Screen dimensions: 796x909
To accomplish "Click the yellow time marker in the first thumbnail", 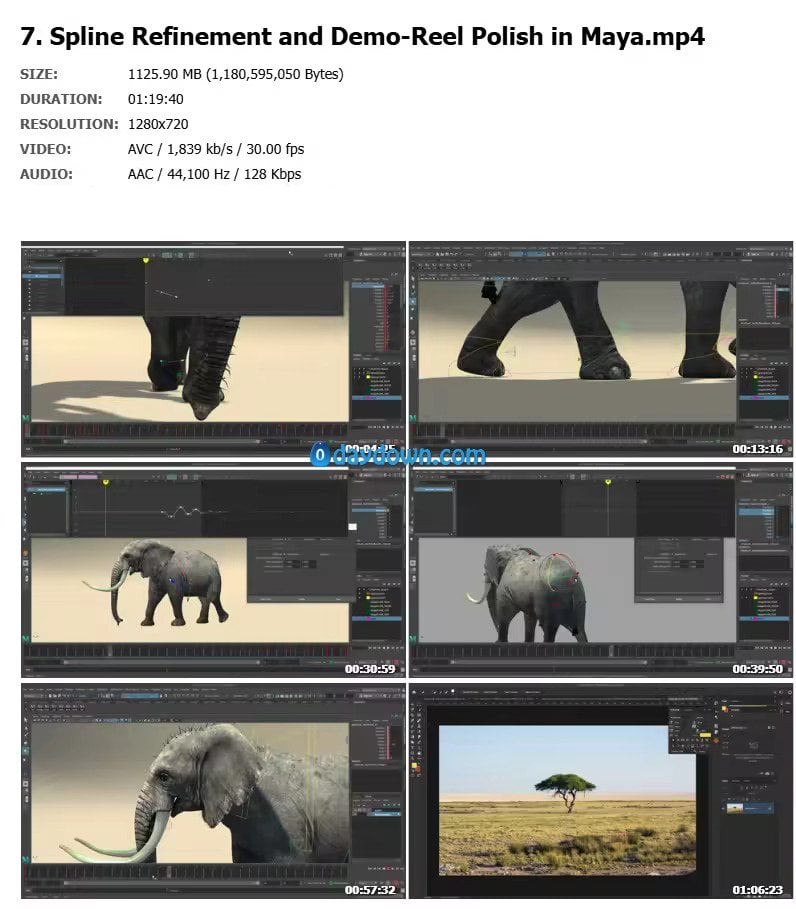I will coord(146,261).
